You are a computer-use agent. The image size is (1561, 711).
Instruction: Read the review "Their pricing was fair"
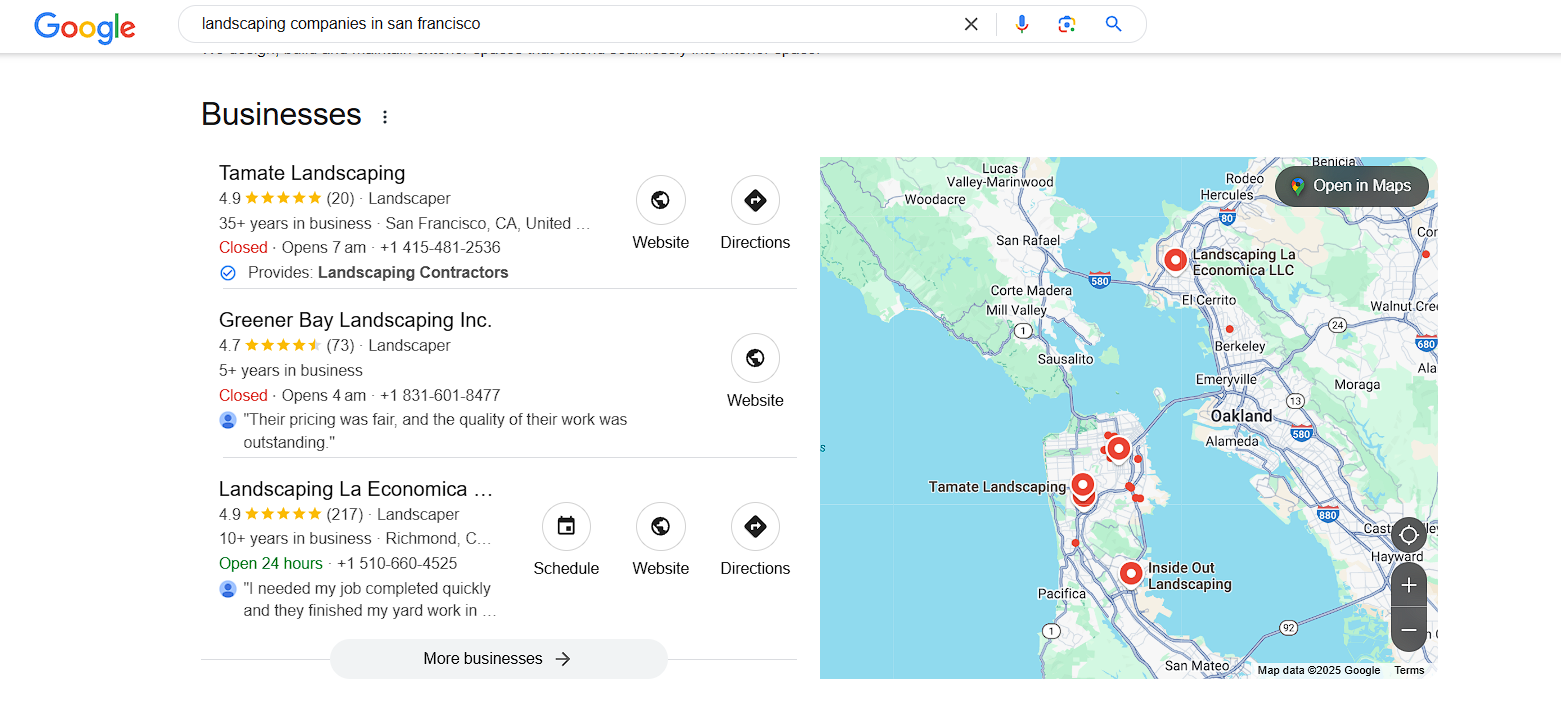tap(435, 431)
